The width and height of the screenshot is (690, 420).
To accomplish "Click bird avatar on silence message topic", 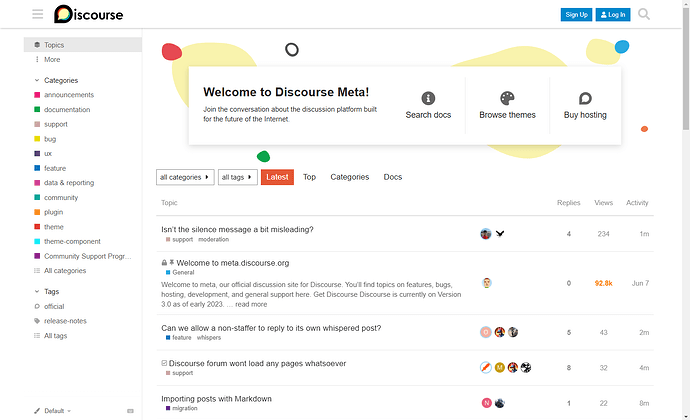I will point(500,234).
